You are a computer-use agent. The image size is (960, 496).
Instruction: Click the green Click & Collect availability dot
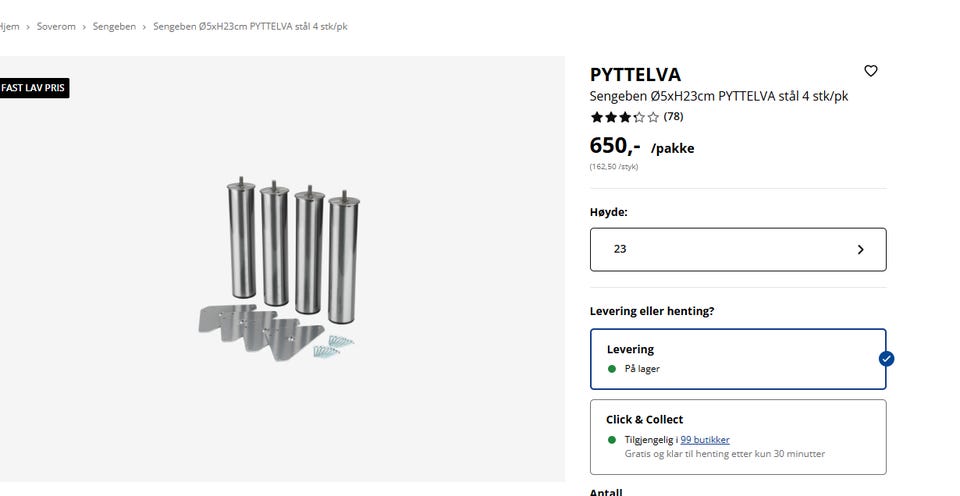click(612, 440)
